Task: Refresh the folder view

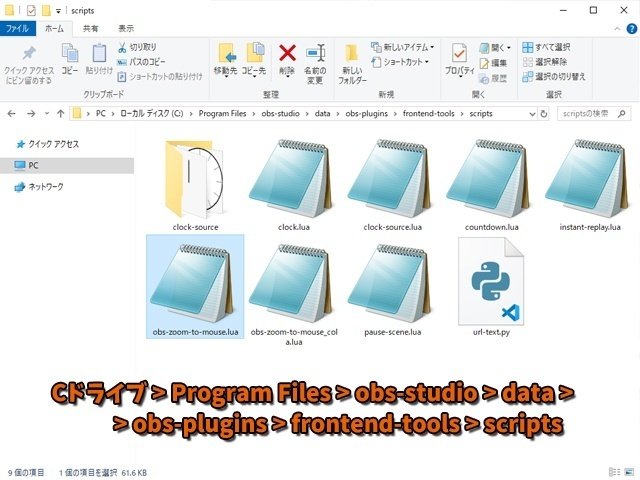Action: [x=544, y=114]
